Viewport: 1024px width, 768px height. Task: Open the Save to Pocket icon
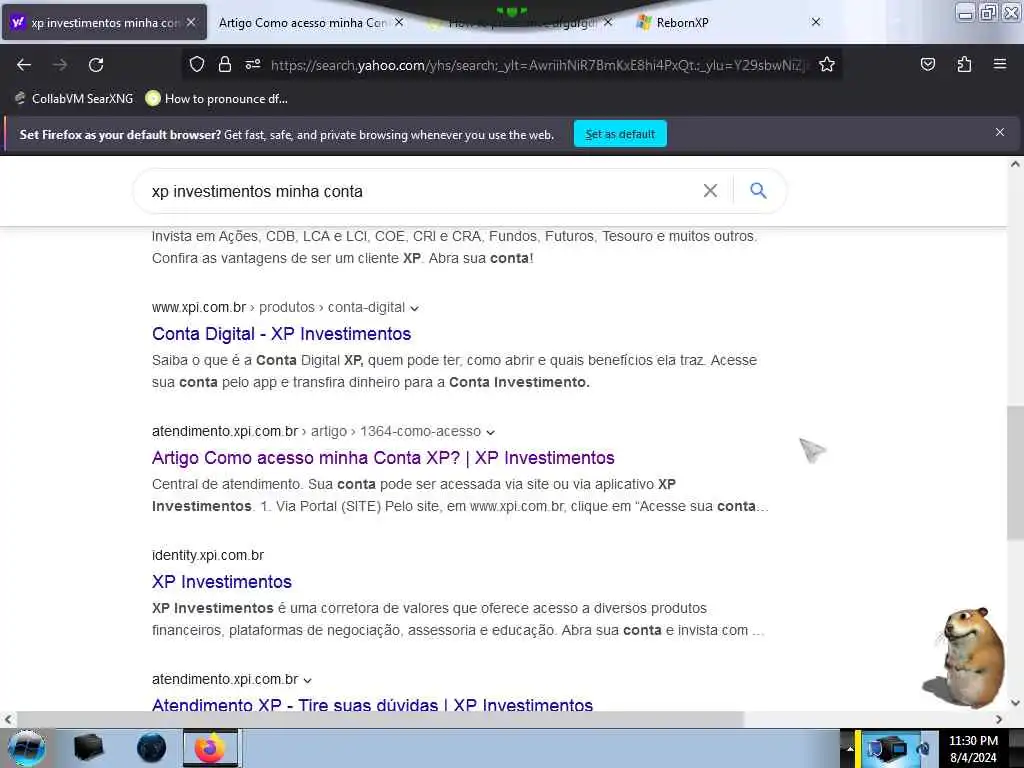(927, 64)
